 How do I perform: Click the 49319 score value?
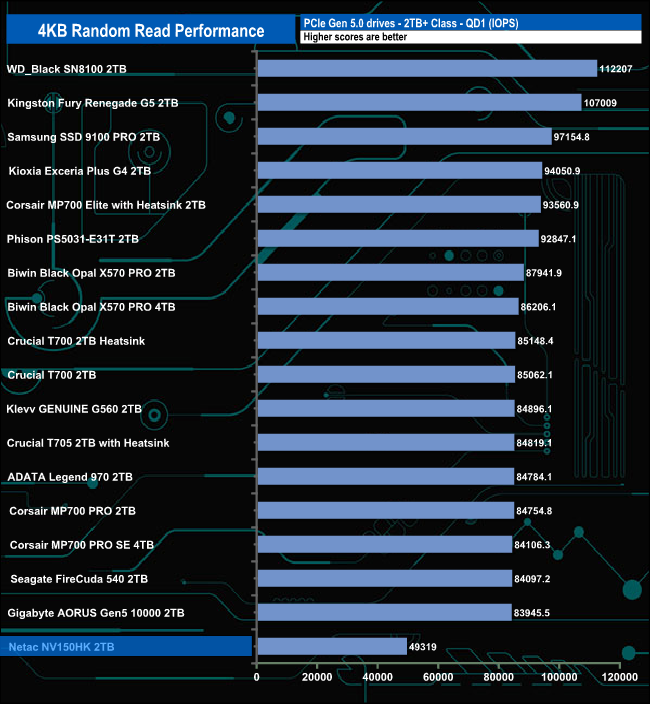pyautogui.click(x=422, y=647)
